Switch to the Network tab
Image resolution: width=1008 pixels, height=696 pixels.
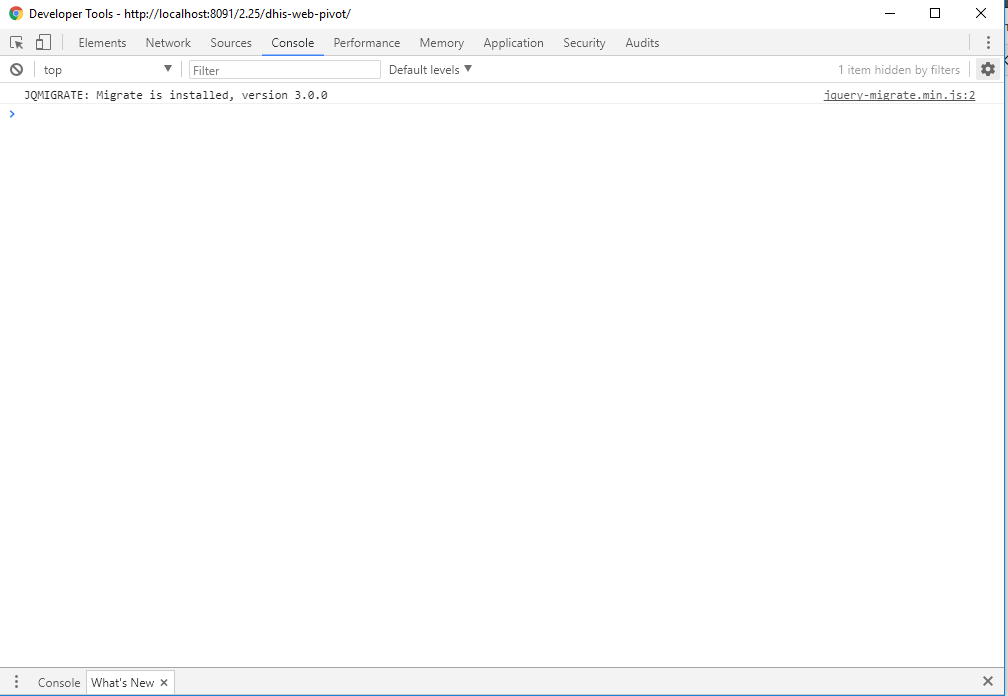(168, 43)
